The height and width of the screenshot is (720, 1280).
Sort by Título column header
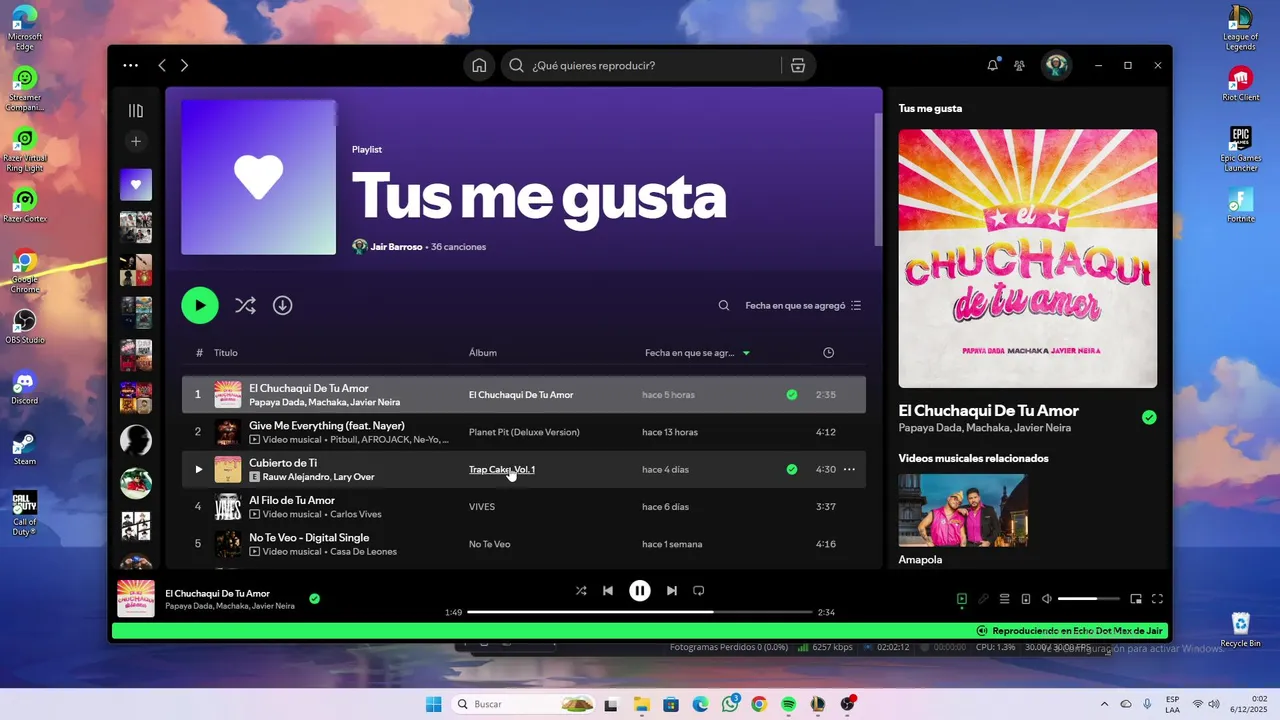pyautogui.click(x=226, y=353)
